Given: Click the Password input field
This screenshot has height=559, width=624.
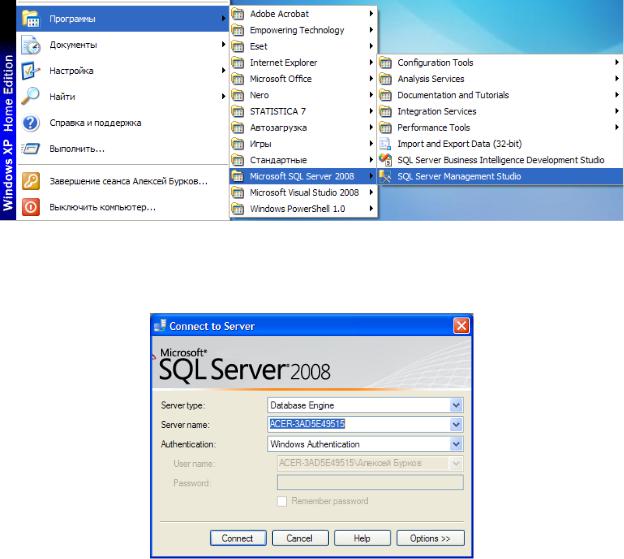Looking at the screenshot, I should [370, 483].
